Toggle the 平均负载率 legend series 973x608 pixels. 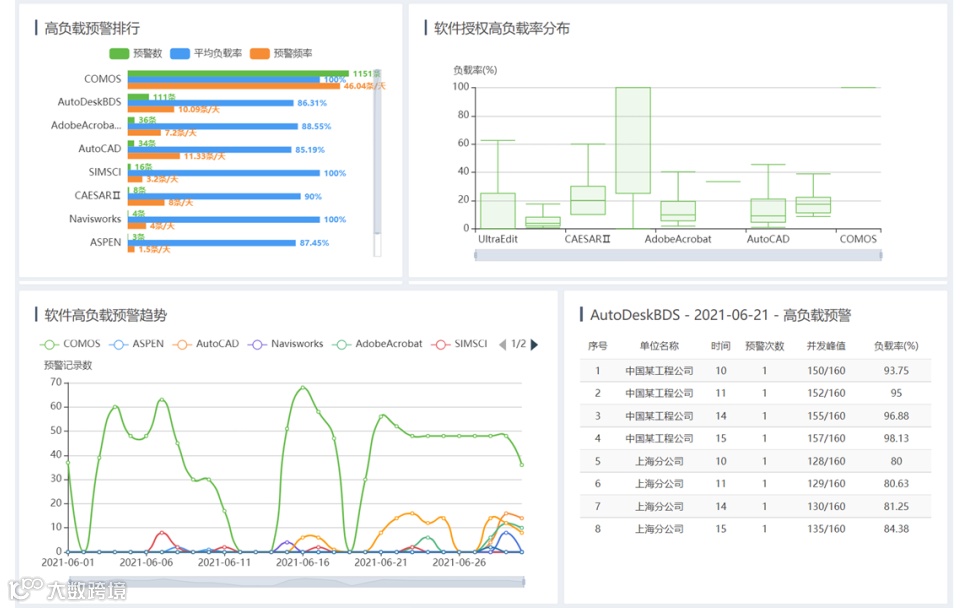click(206, 53)
